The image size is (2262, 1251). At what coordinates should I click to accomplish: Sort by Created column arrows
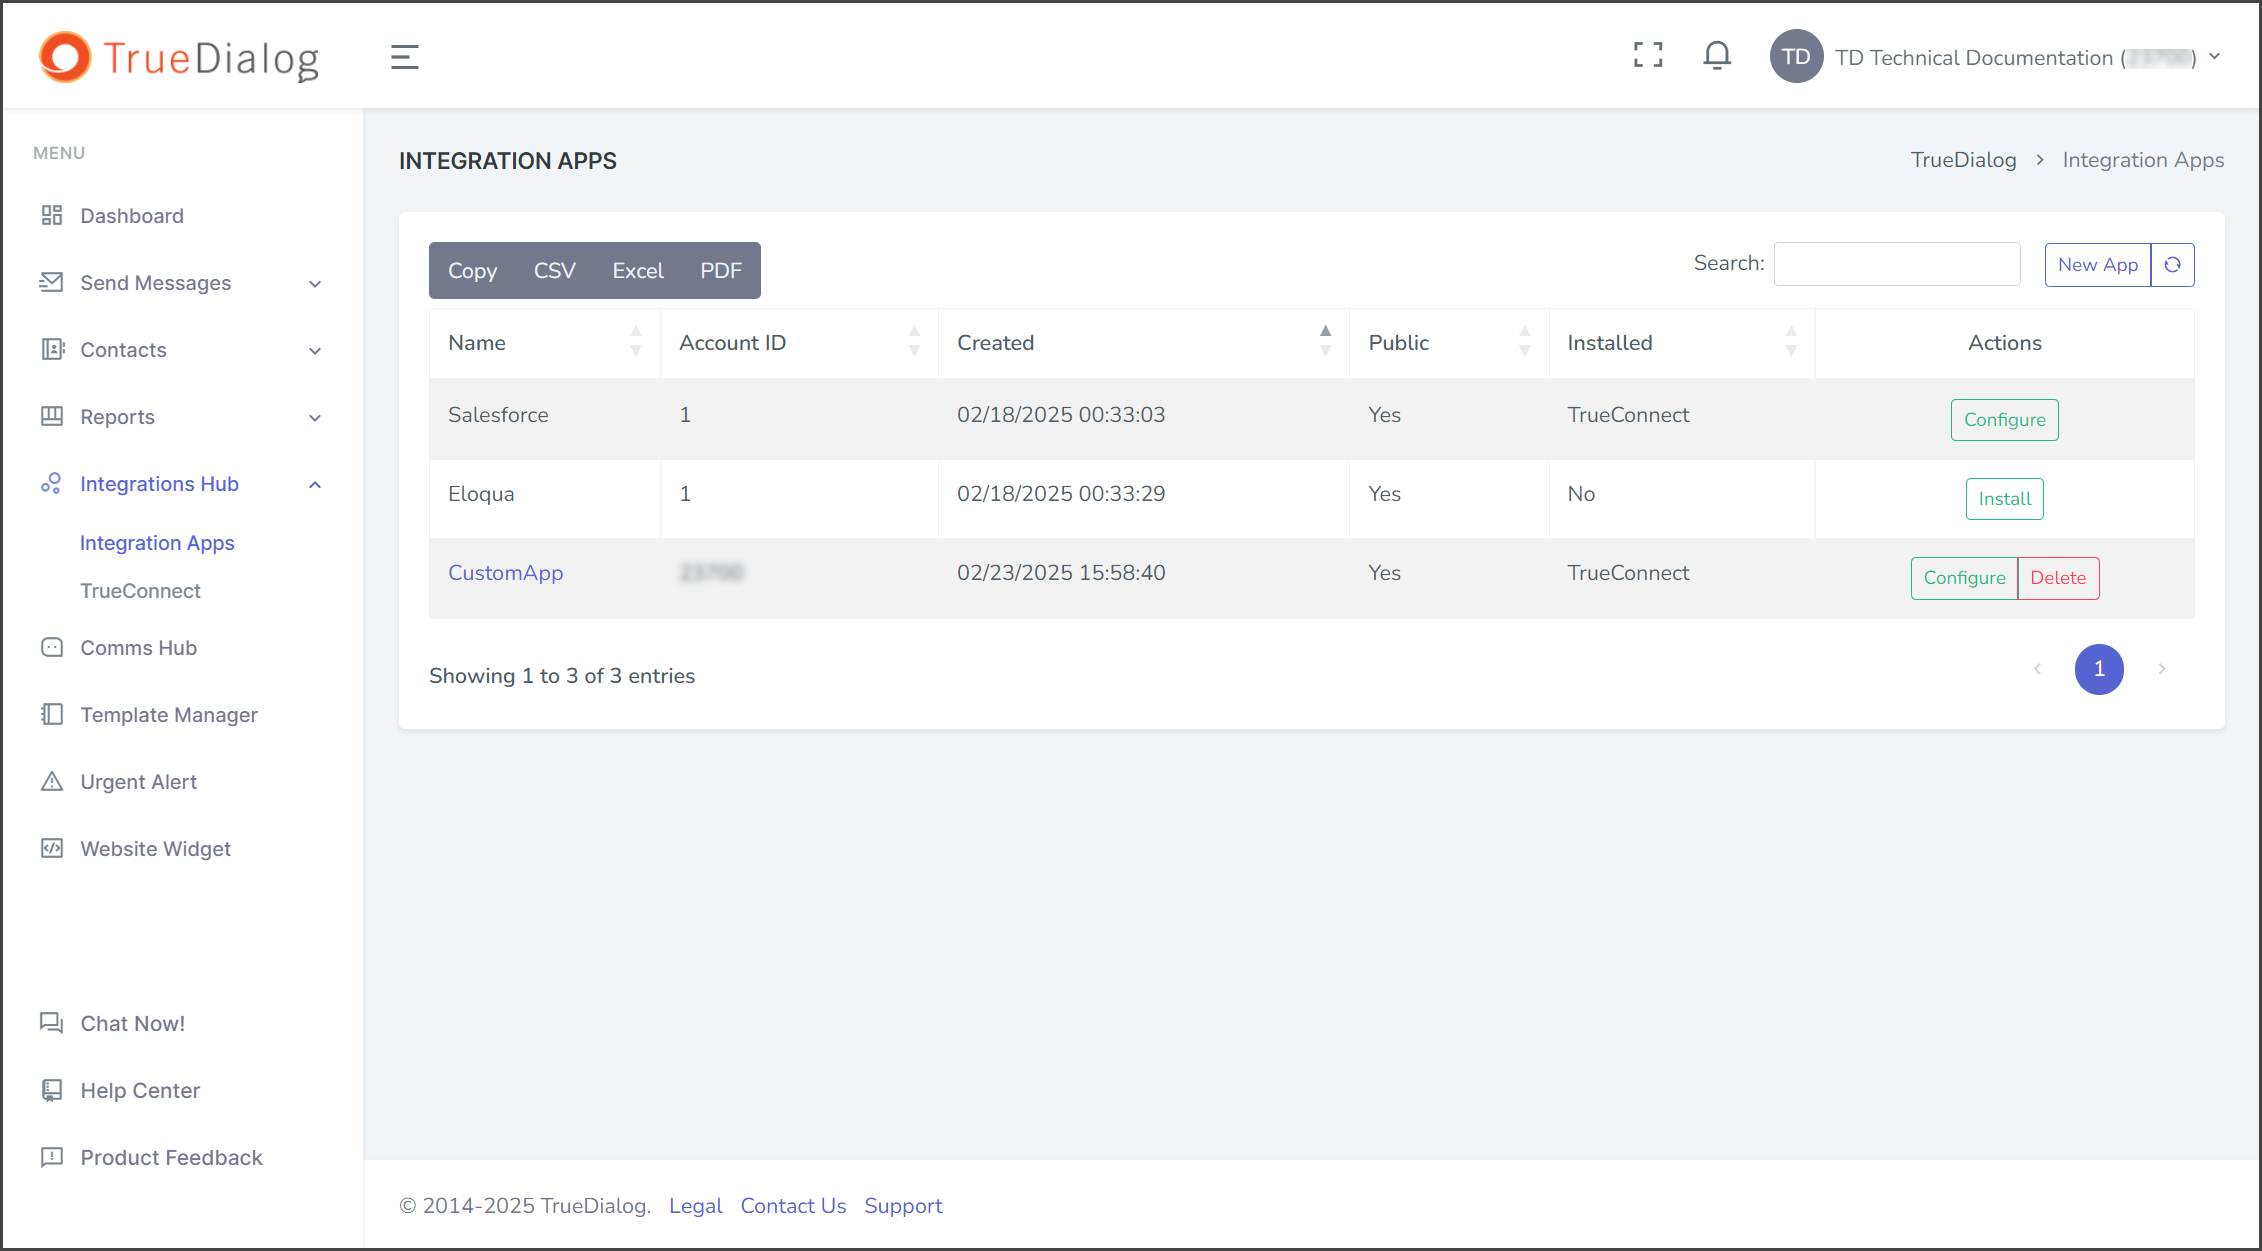click(x=1326, y=341)
